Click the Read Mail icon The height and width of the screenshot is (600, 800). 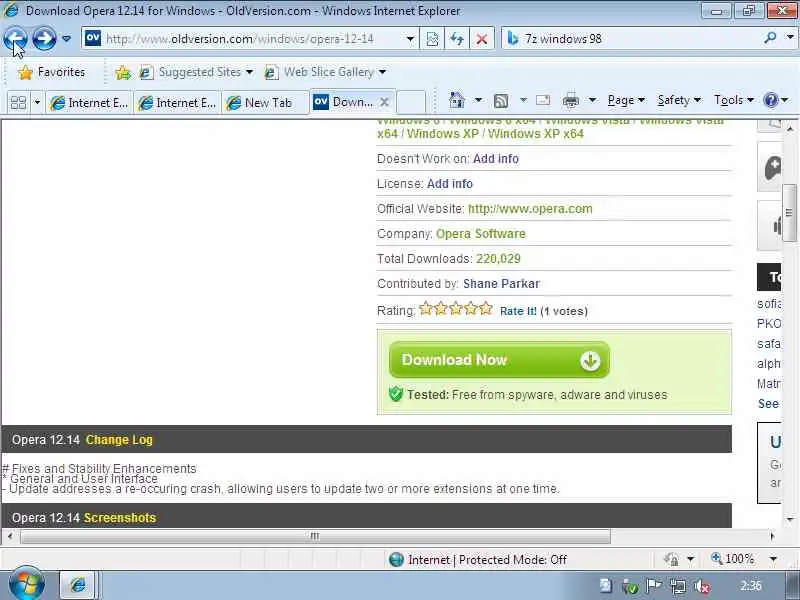(543, 100)
